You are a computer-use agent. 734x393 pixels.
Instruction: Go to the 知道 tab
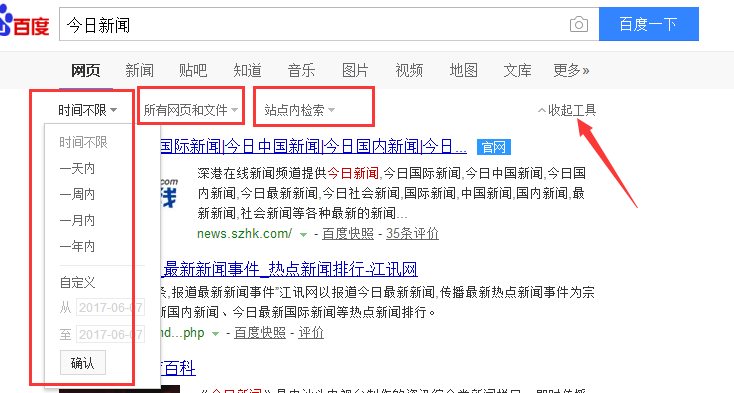tap(247, 71)
